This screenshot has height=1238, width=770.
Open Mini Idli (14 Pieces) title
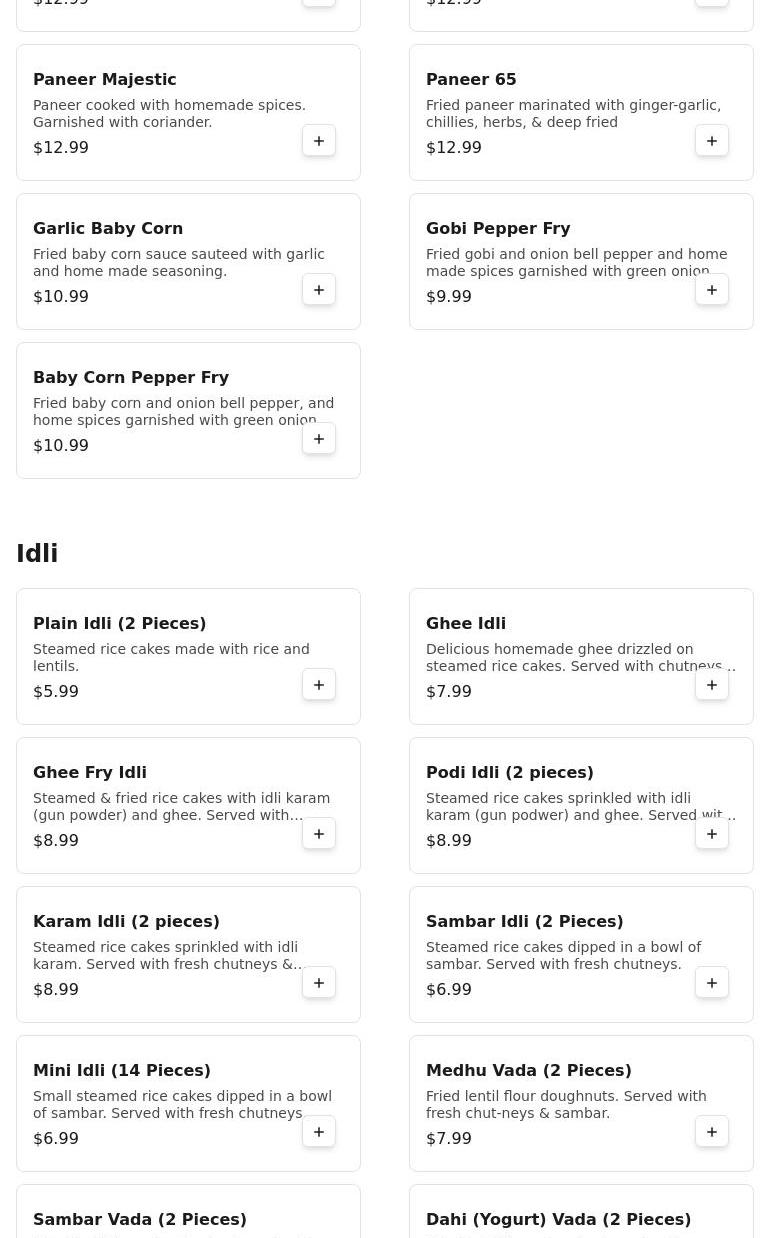pos(122,1070)
